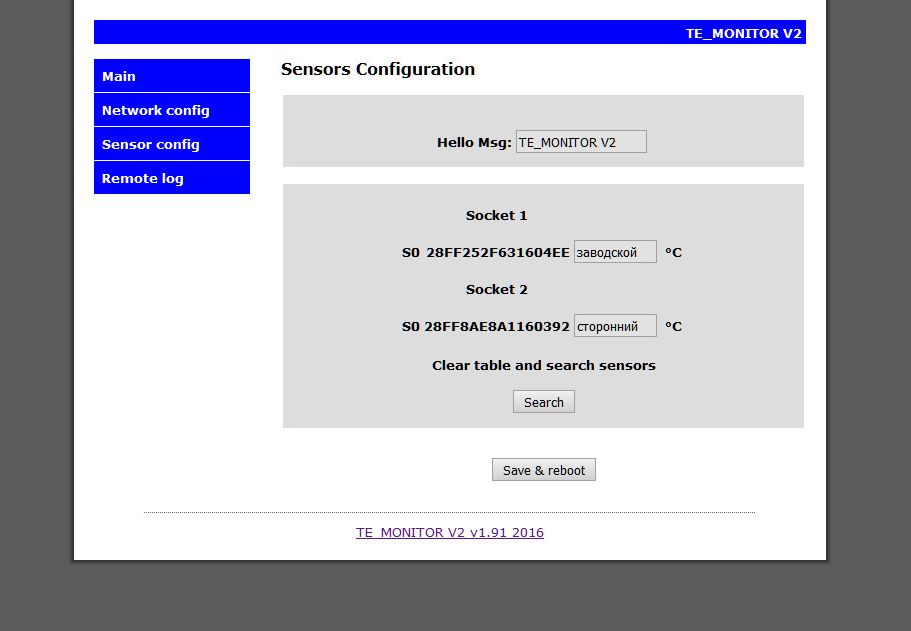This screenshot has width=911, height=631.
Task: Click the Socket 1 label
Action: 496,216
